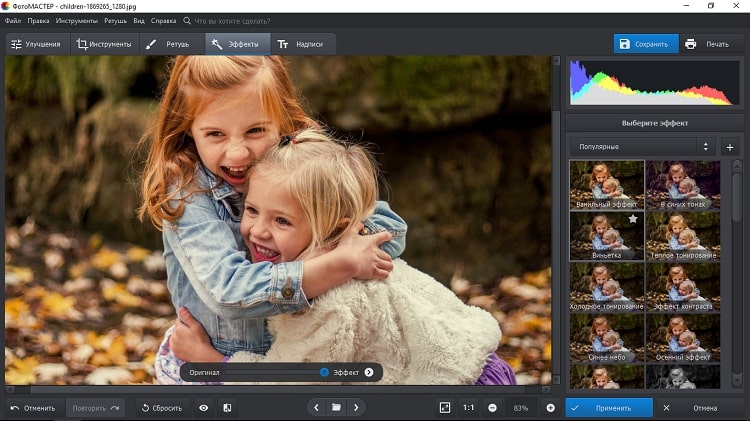Toggle the before/after compare view icon

227,408
